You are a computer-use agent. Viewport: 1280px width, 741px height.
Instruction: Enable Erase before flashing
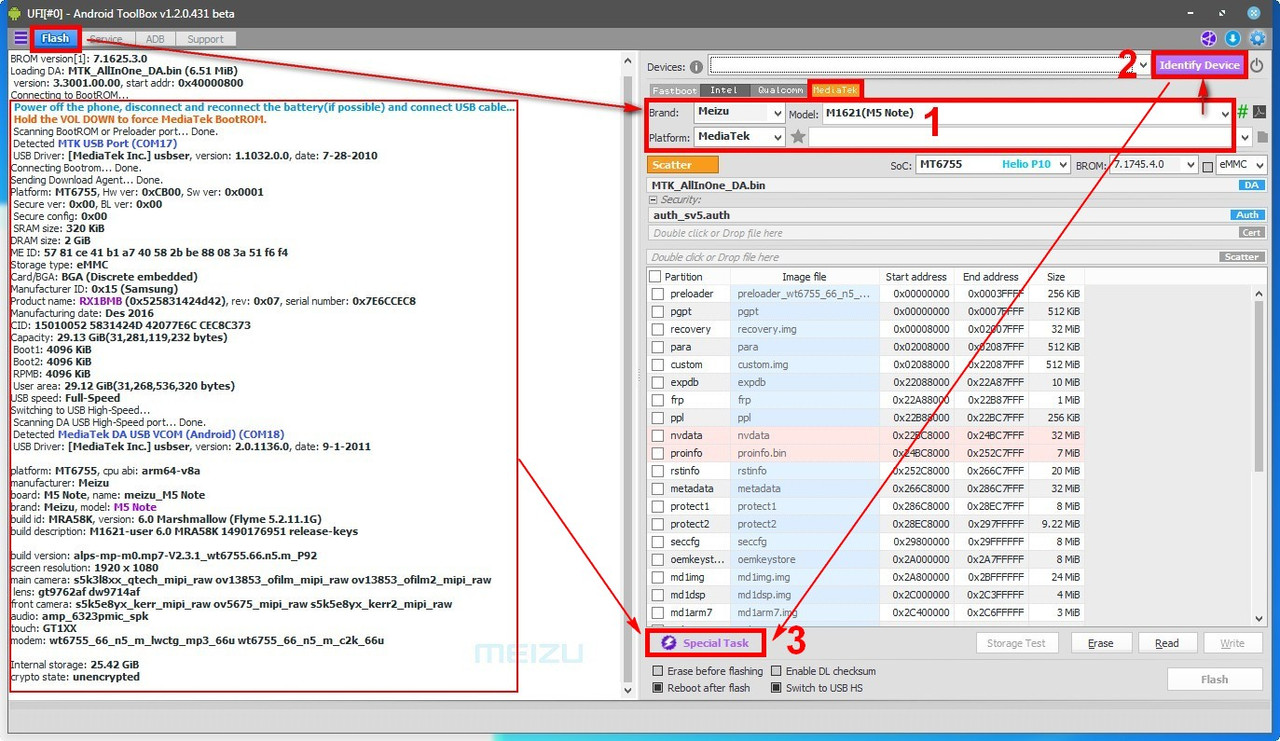[658, 671]
